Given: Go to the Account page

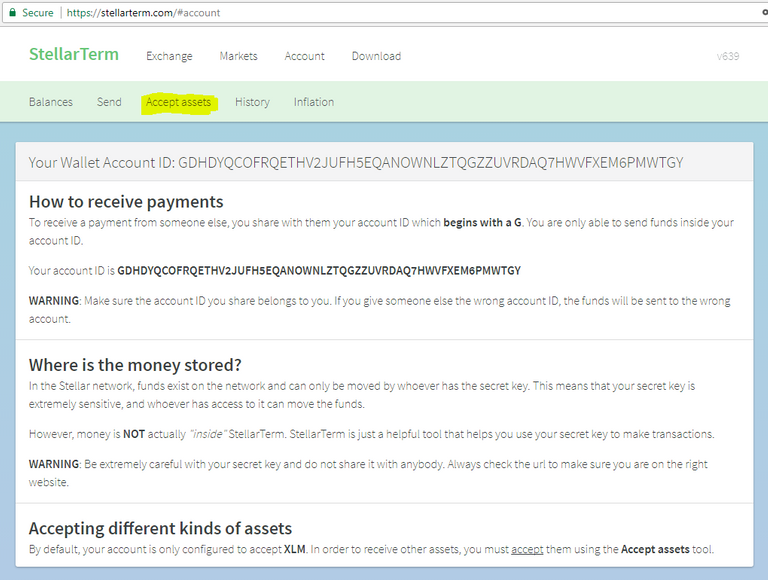Looking at the screenshot, I should point(305,56).
